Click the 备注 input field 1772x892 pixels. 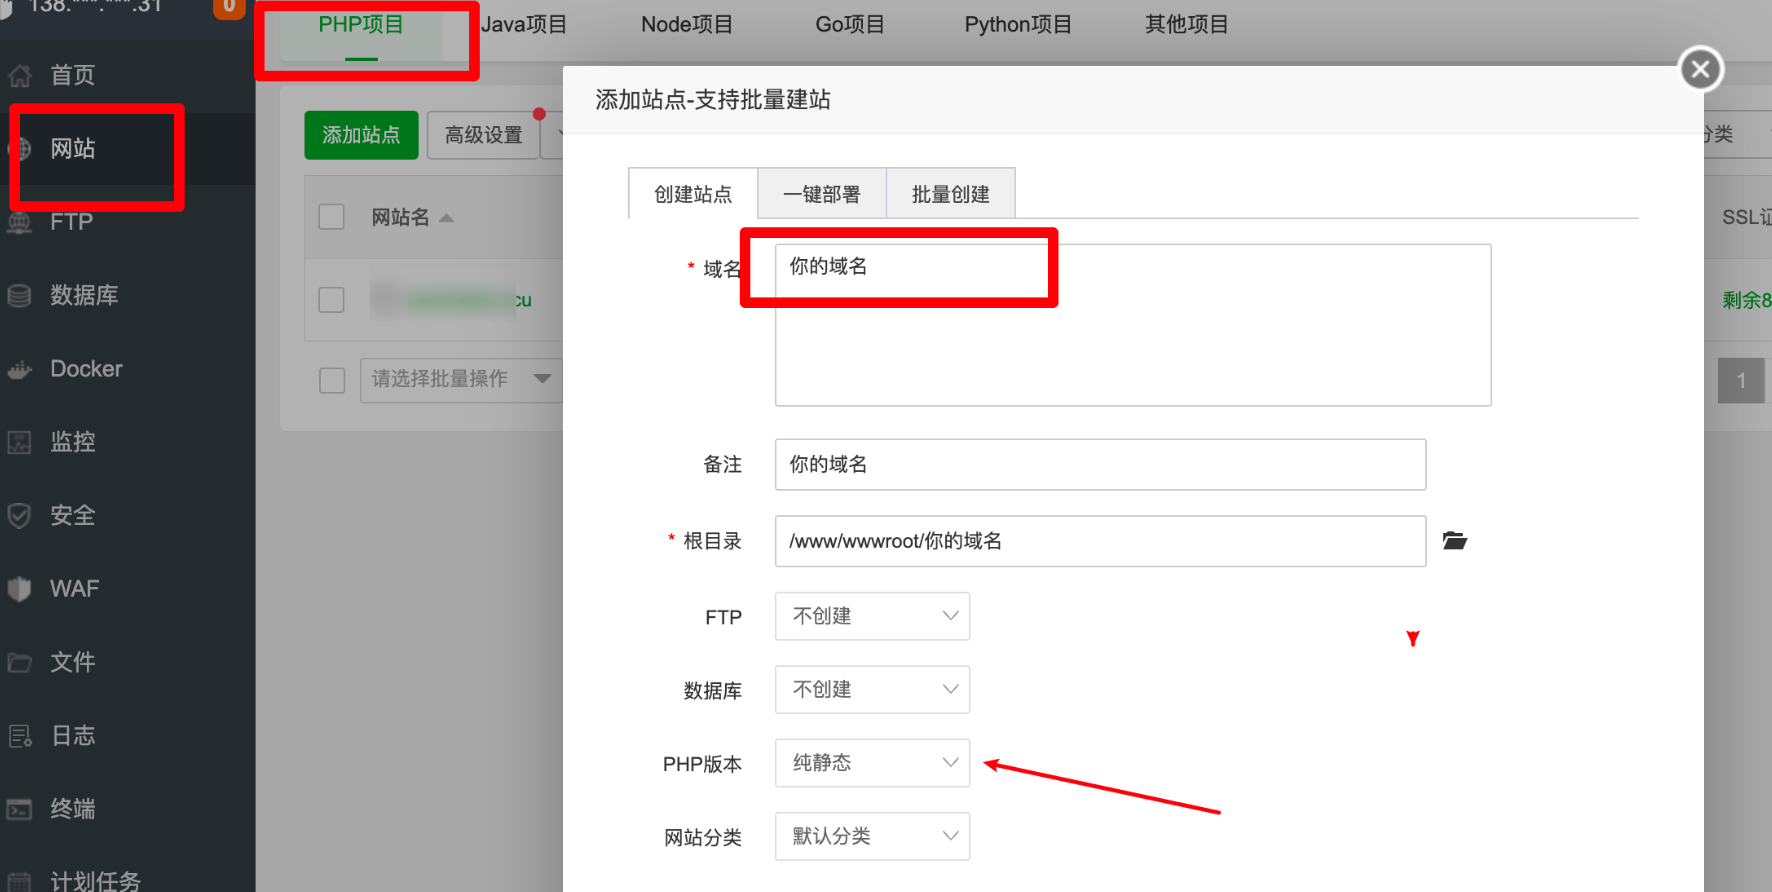coord(1100,465)
